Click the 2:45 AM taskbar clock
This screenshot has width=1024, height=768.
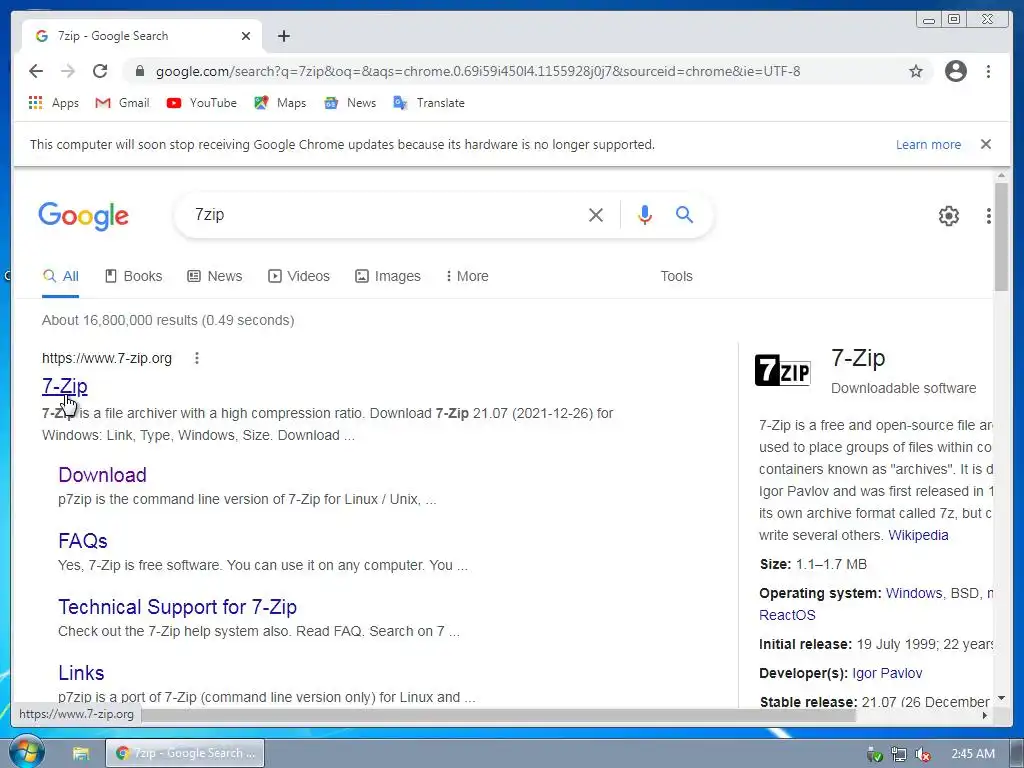pyautogui.click(x=972, y=754)
